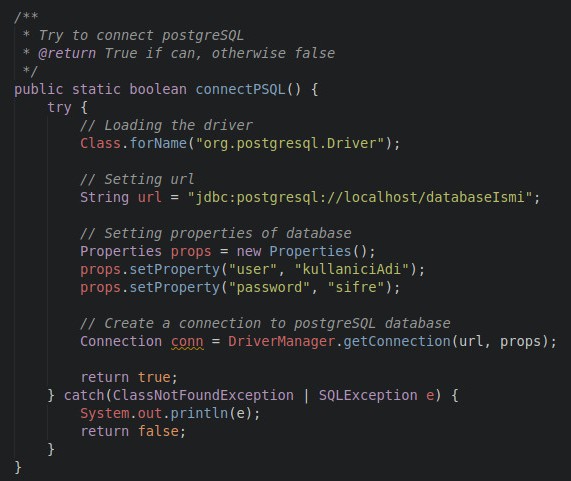Click the DriverManager class reference
The image size is (571, 481).
(x=281, y=342)
